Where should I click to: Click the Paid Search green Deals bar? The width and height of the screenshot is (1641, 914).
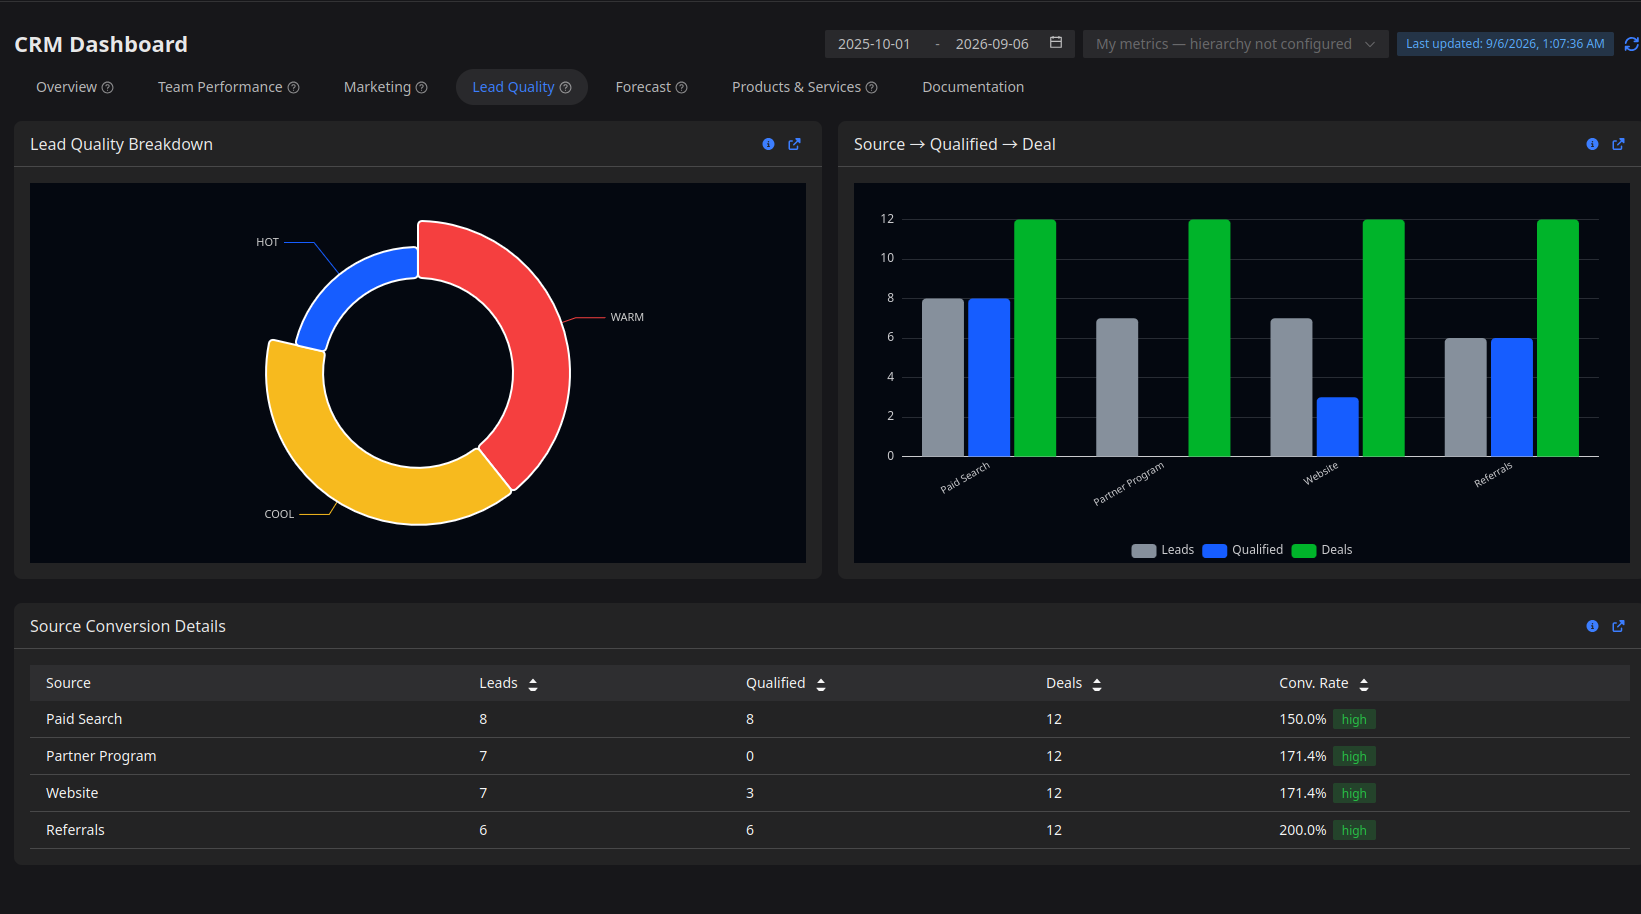click(1035, 338)
